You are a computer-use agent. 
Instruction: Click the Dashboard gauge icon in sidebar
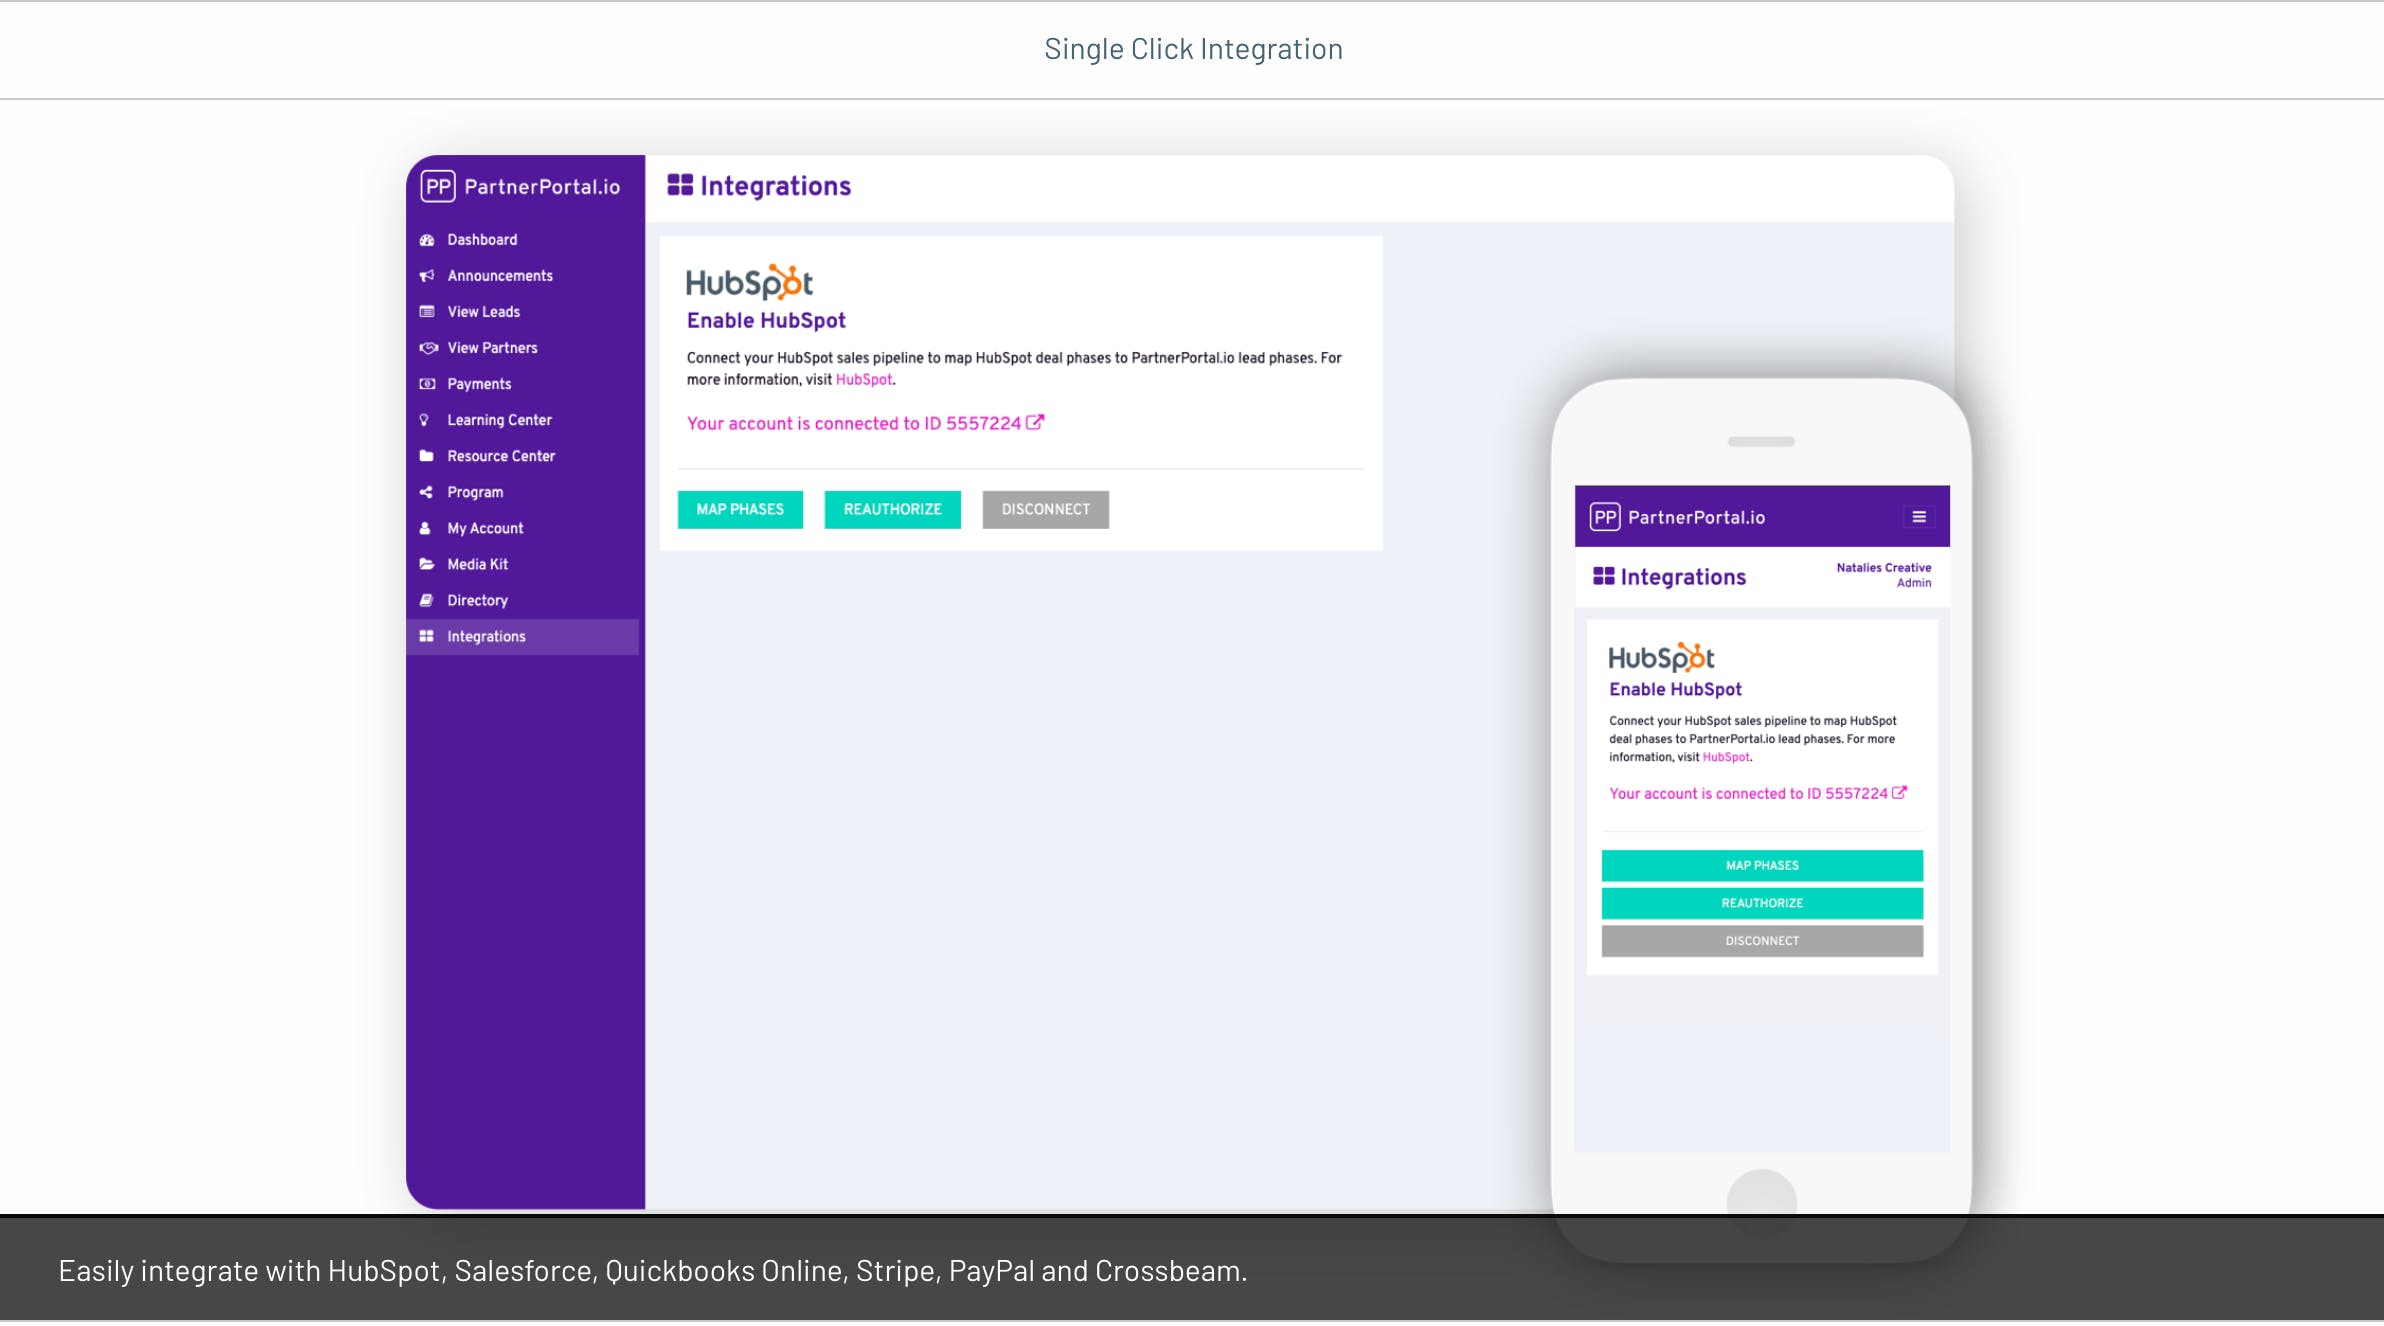427,240
